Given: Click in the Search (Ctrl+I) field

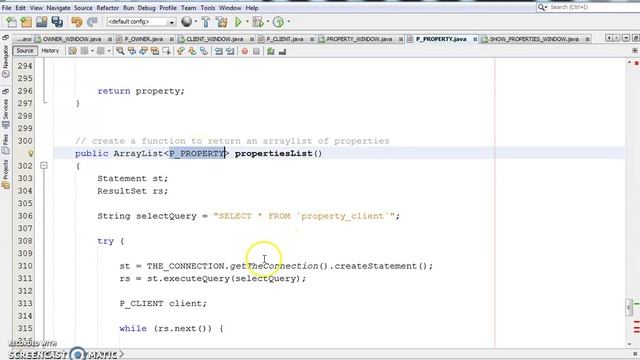Looking at the screenshot, I should pos(594,7).
